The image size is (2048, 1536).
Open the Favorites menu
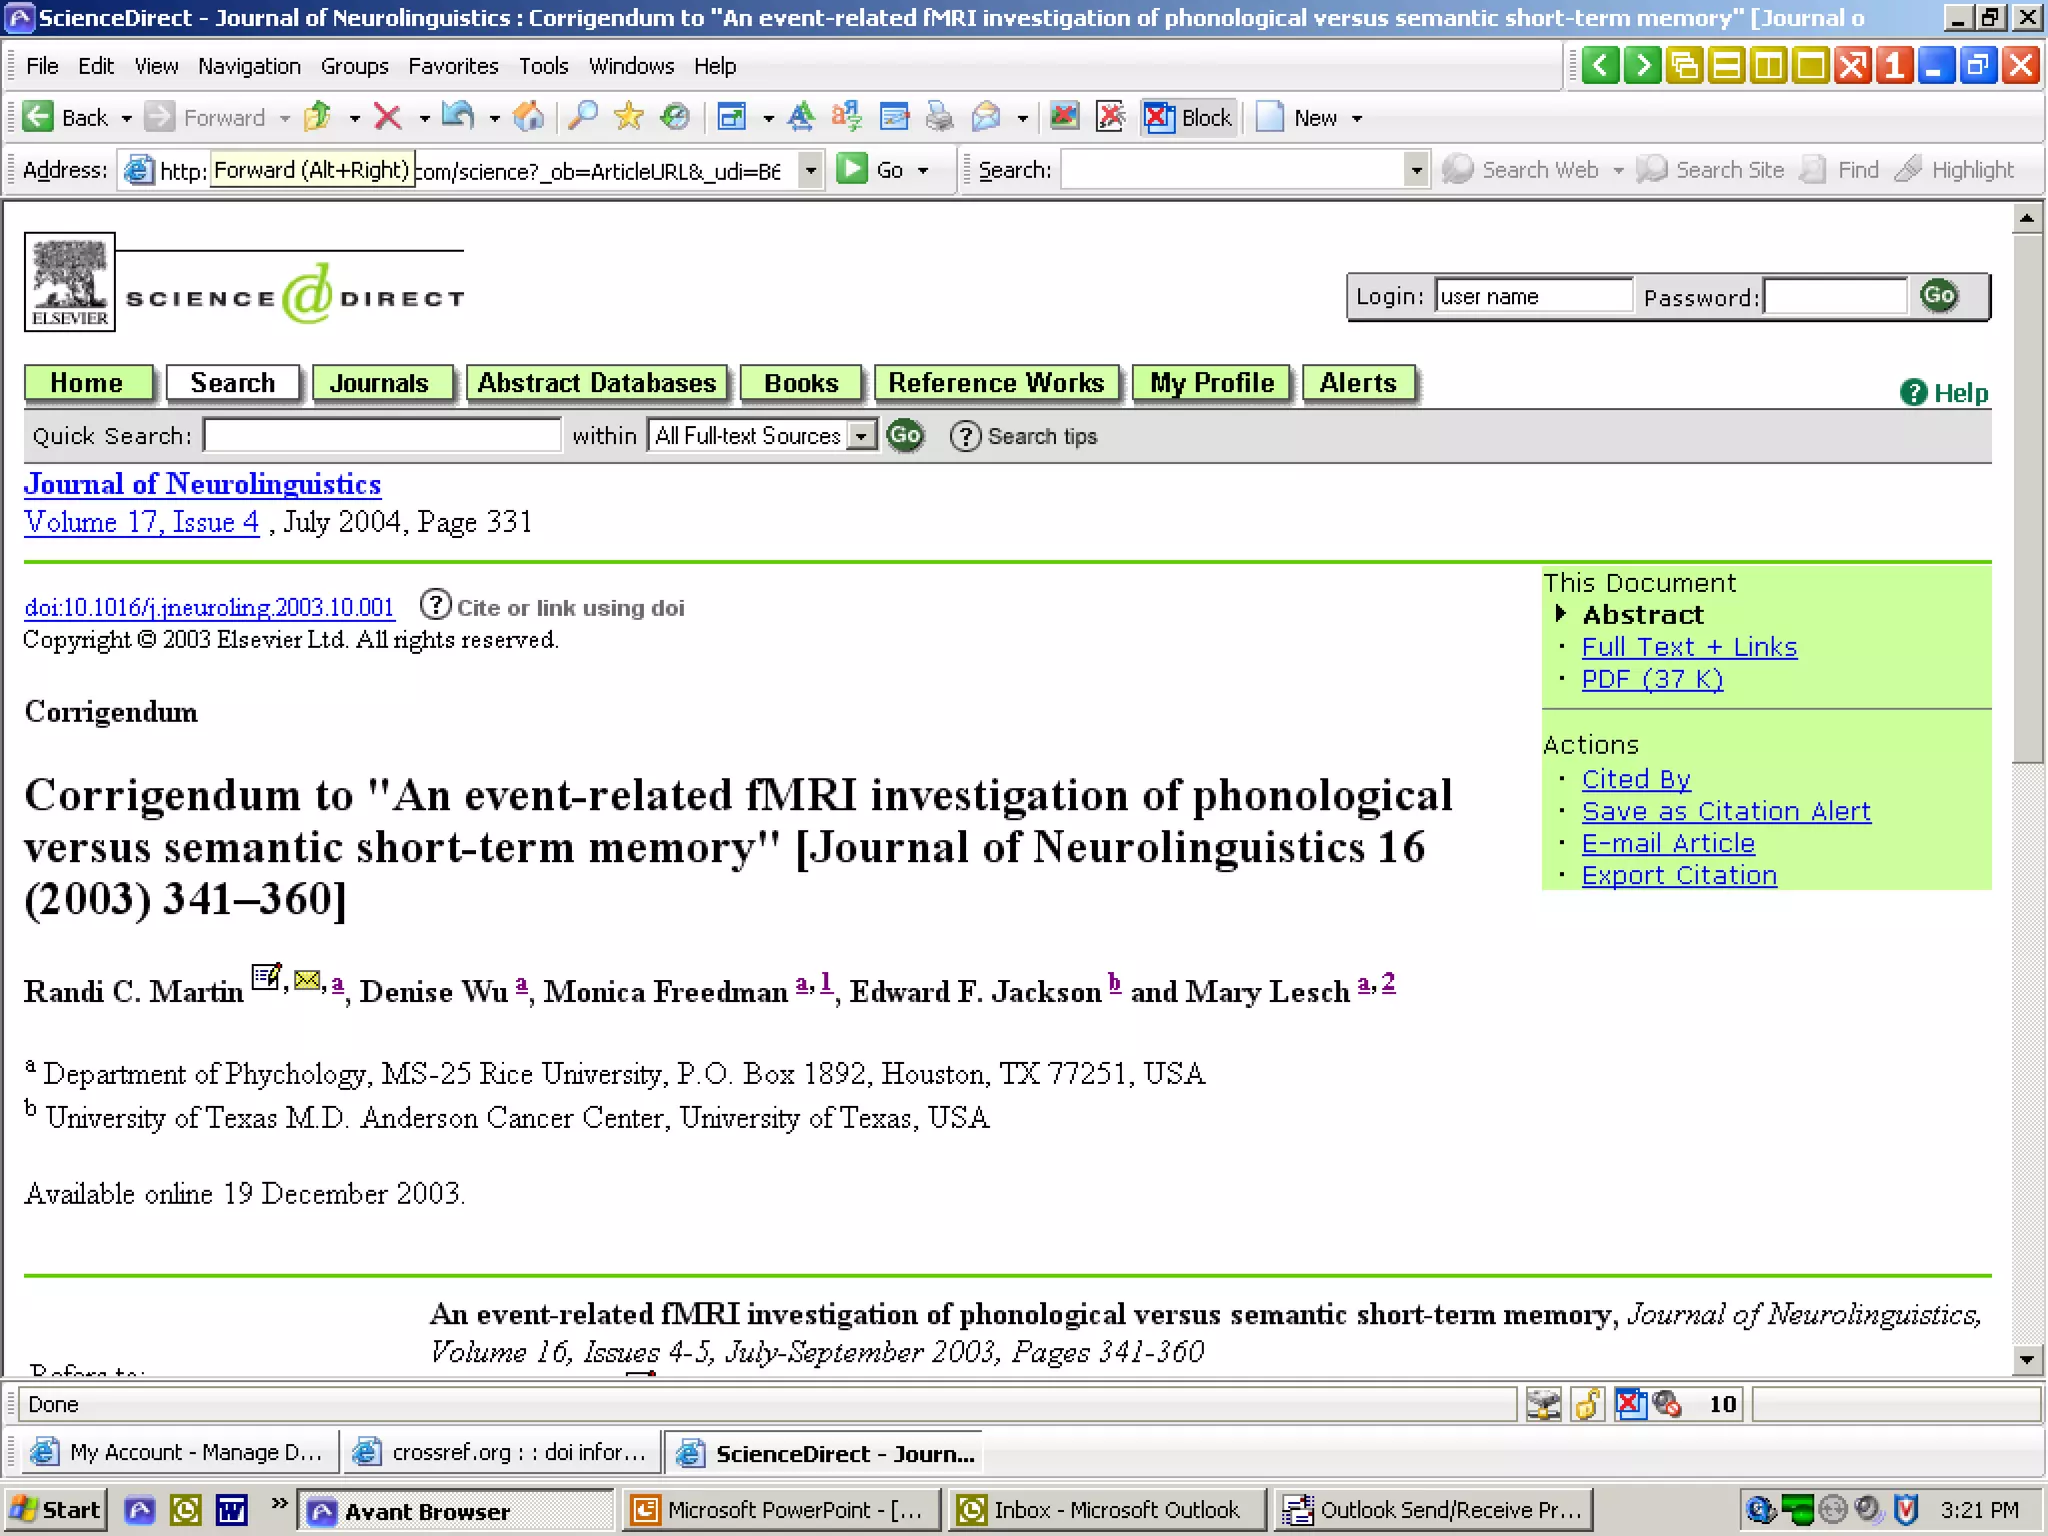point(453,66)
